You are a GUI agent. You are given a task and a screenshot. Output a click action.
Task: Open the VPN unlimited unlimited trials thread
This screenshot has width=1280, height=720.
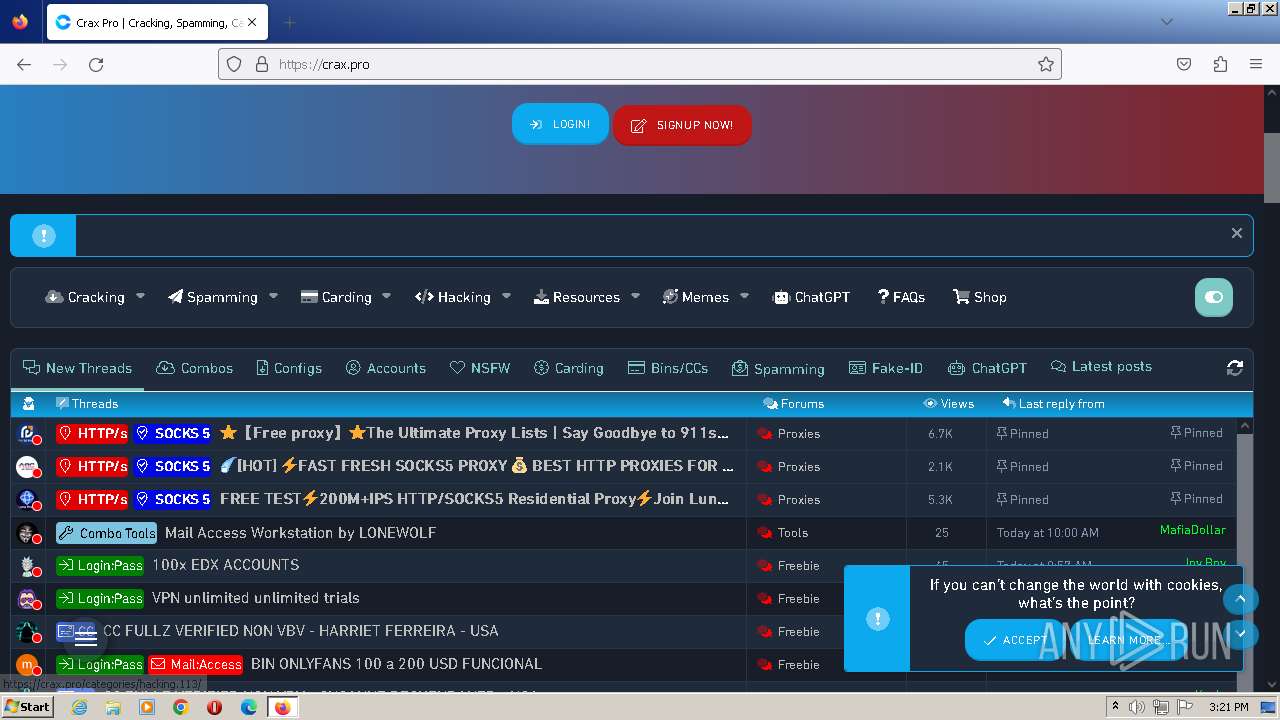click(255, 598)
